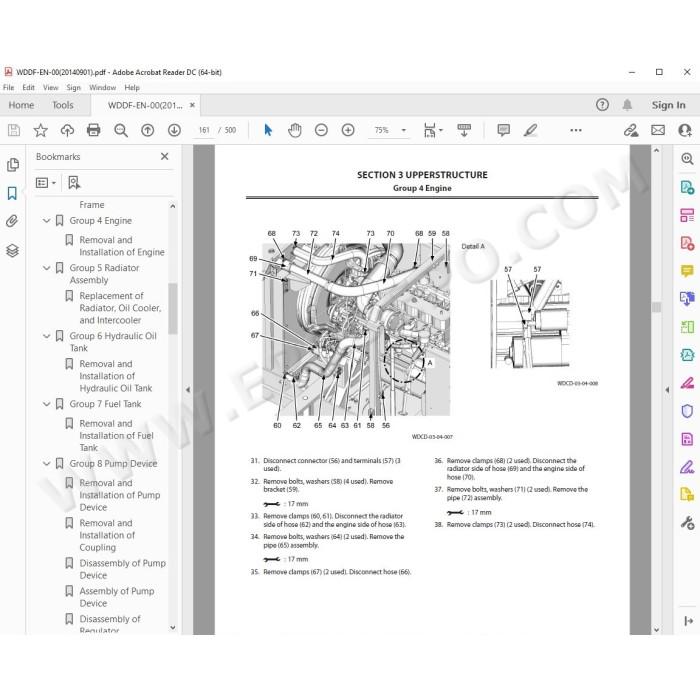The width and height of the screenshot is (700, 700).
Task: Open Removal and Installation of Engine bookmark
Action: tap(121, 246)
